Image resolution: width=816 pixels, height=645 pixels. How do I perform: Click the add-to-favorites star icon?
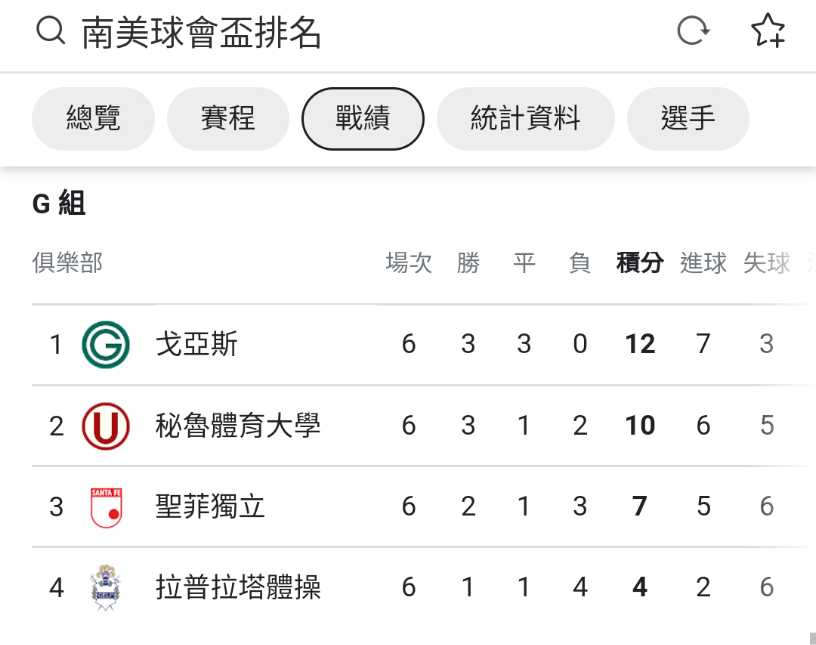click(x=768, y=31)
